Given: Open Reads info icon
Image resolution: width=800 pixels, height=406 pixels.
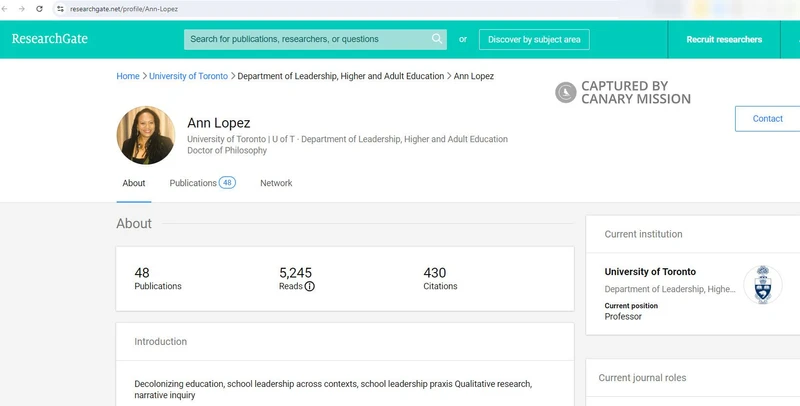Looking at the screenshot, I should point(310,286).
